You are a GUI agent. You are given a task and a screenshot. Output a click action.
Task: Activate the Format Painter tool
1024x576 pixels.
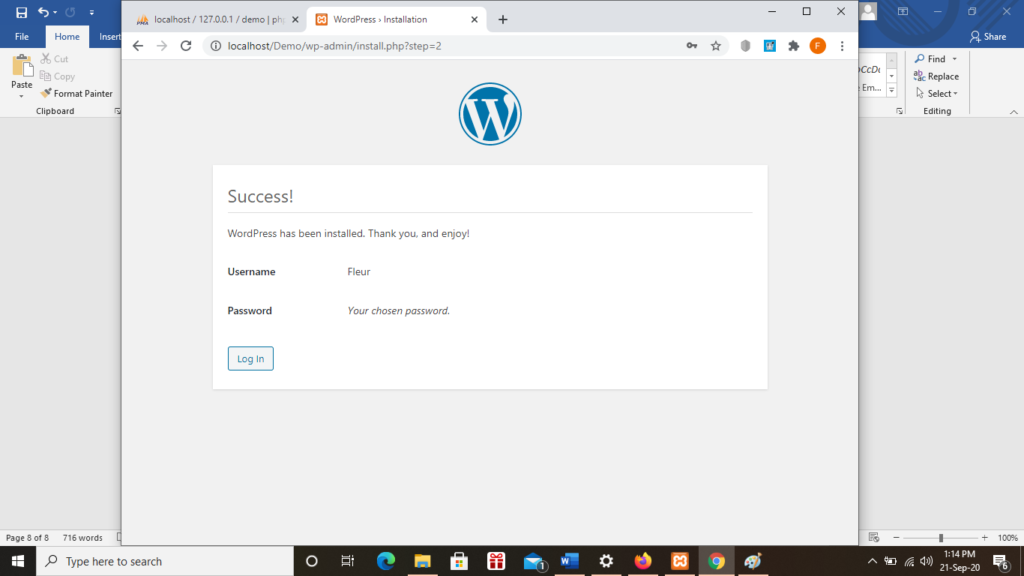[76, 93]
